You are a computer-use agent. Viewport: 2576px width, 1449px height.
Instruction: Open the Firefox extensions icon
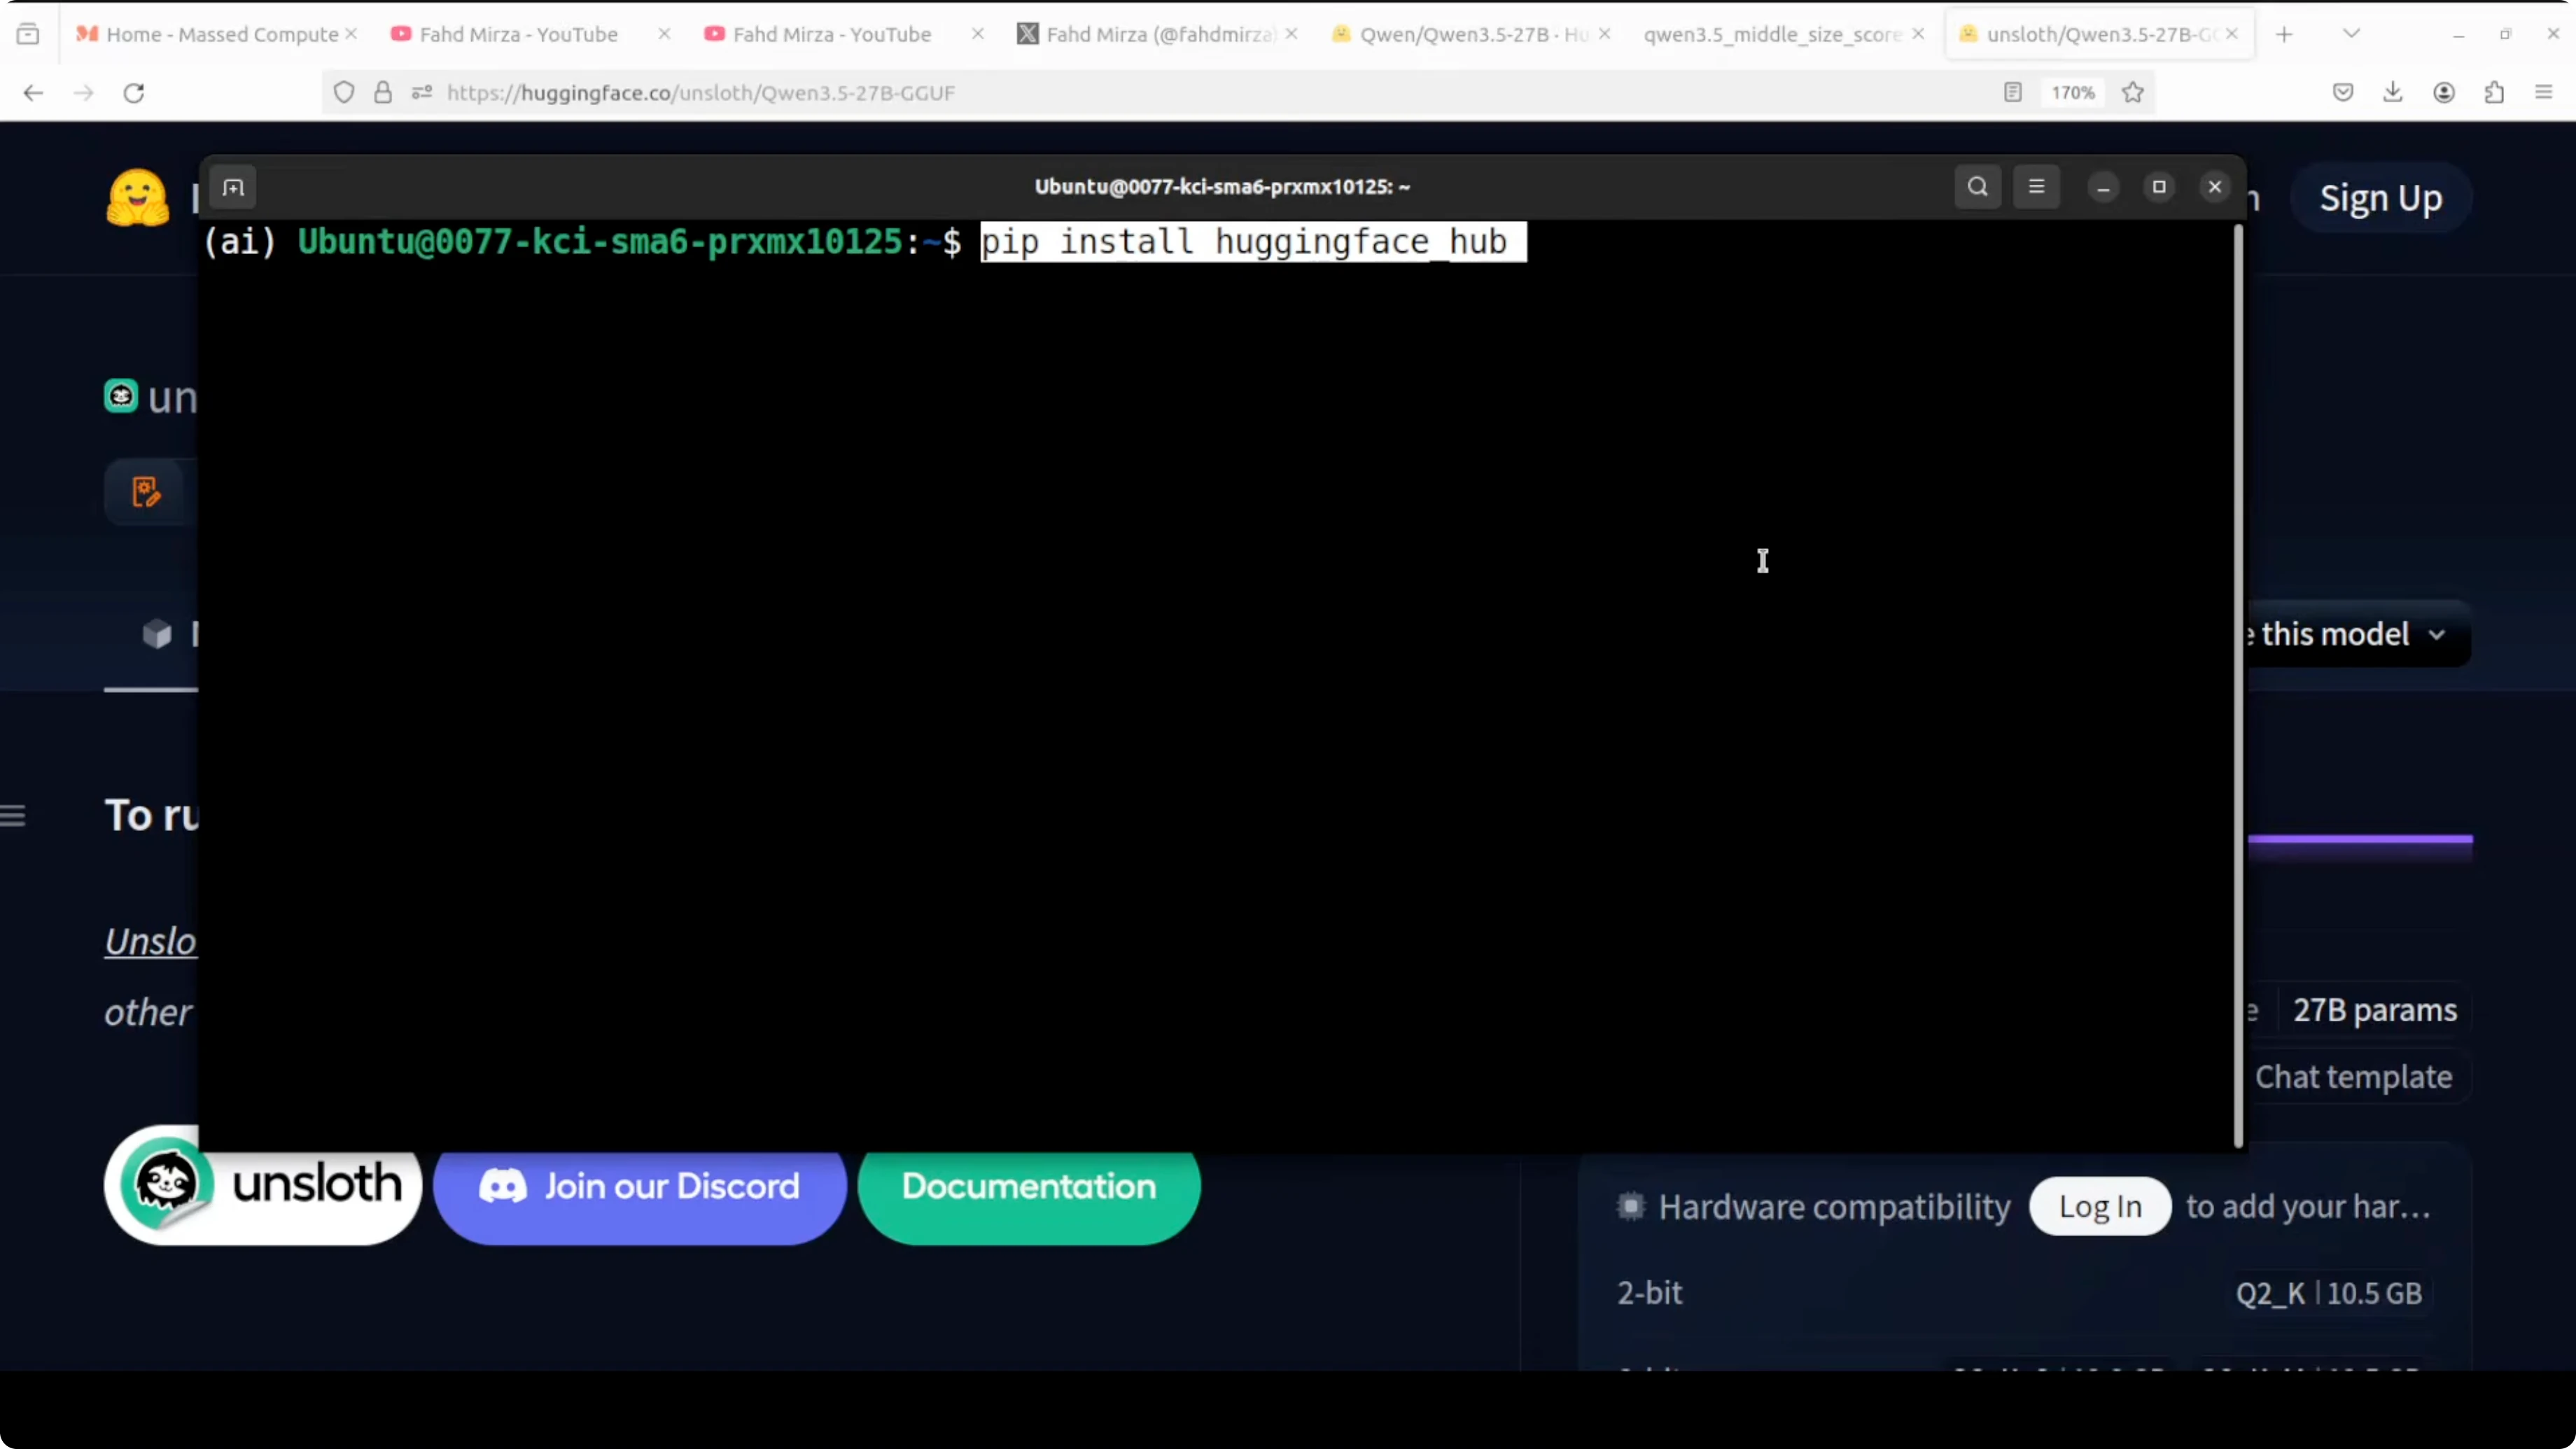[x=2494, y=93]
